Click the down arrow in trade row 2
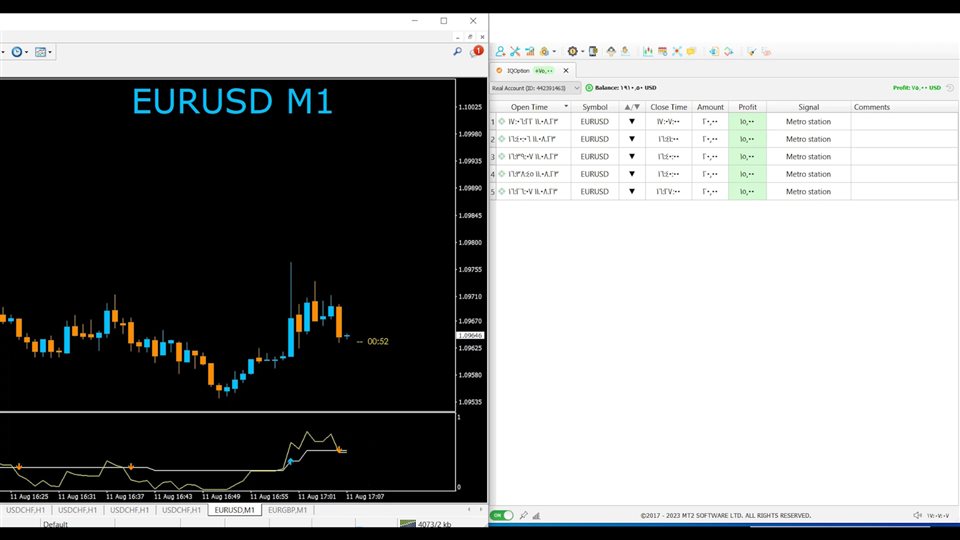This screenshot has width=960, height=540. 632,139
